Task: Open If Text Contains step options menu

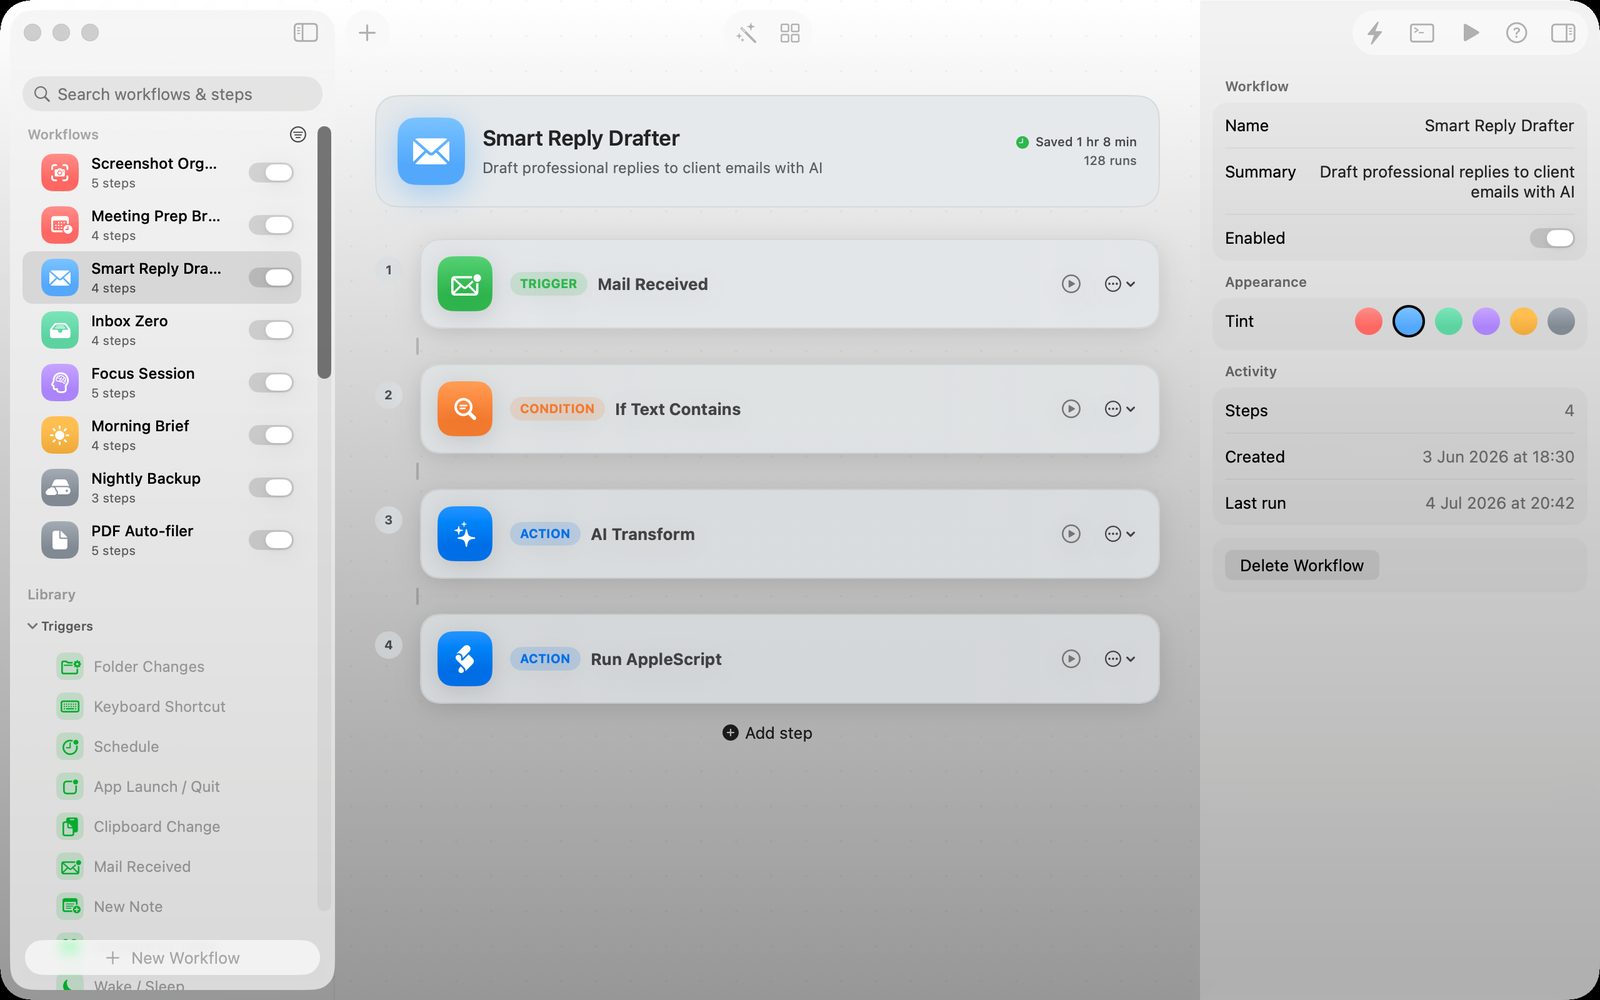Action: click(x=1119, y=409)
